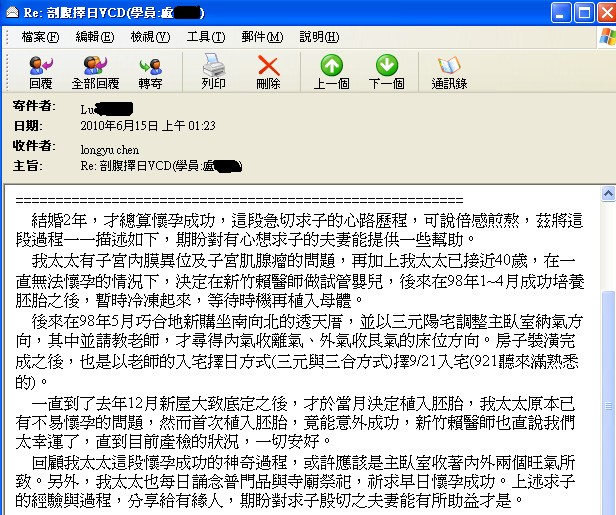Click the scroll up arrow of message body

click(x=608, y=194)
